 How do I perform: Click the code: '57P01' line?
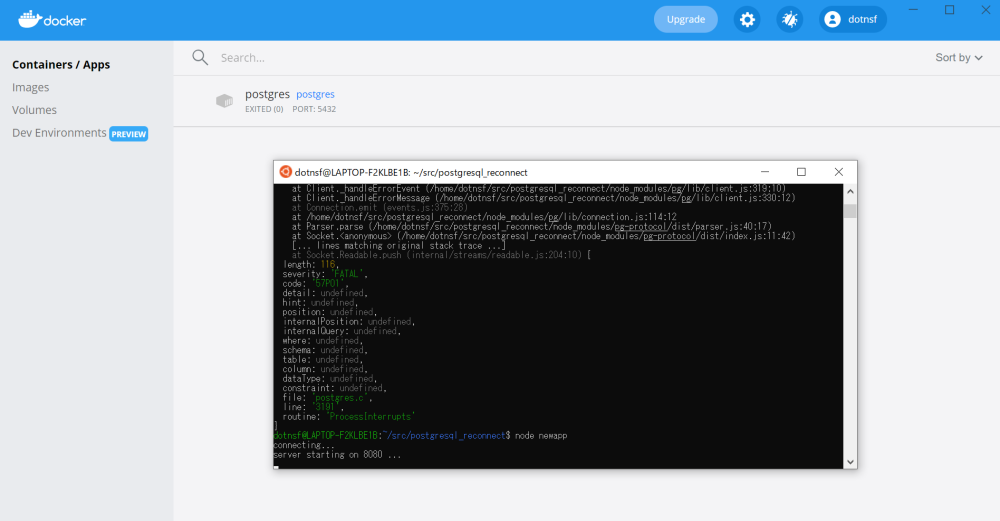coord(316,284)
